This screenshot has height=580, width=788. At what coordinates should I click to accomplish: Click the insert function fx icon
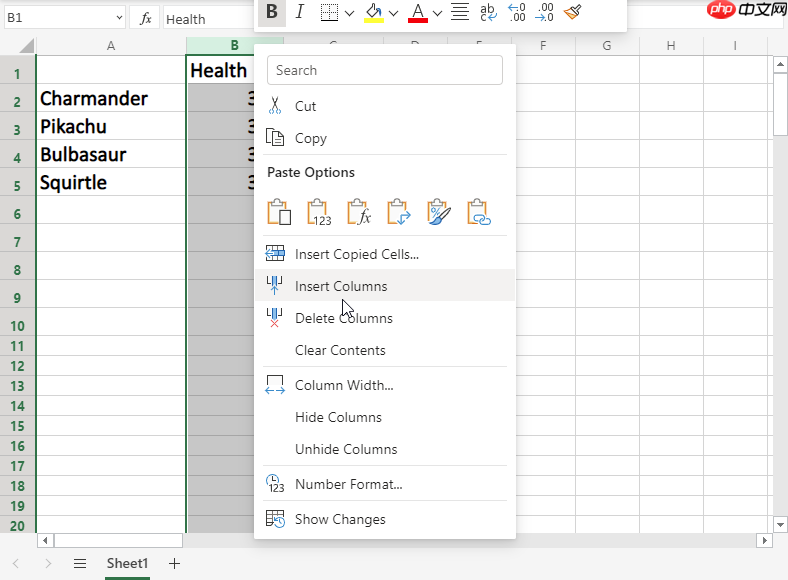(x=145, y=19)
